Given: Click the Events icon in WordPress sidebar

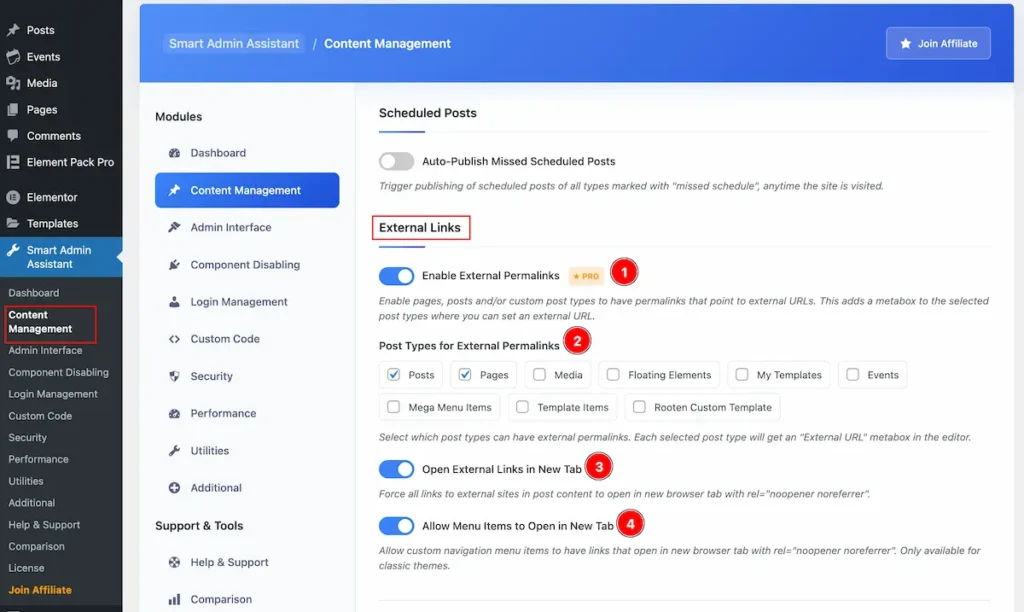Looking at the screenshot, I should (13, 57).
